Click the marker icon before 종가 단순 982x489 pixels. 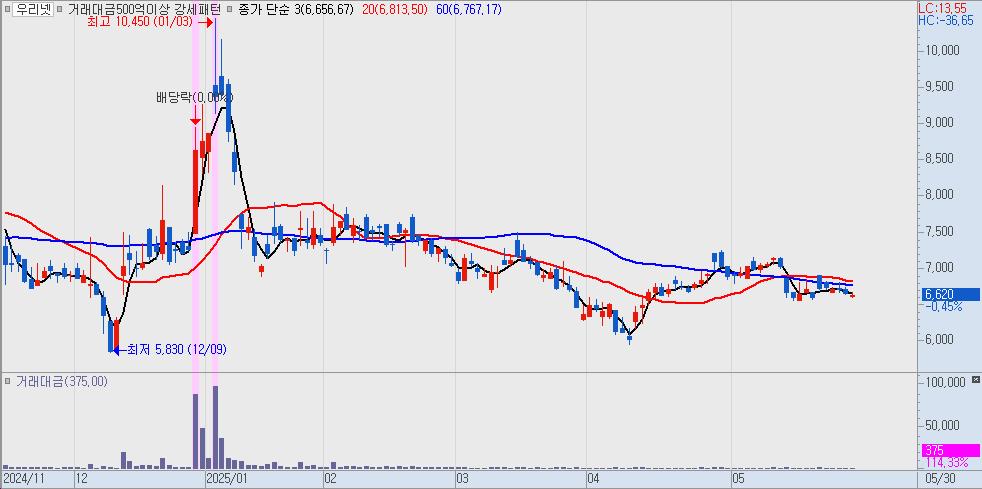(231, 9)
